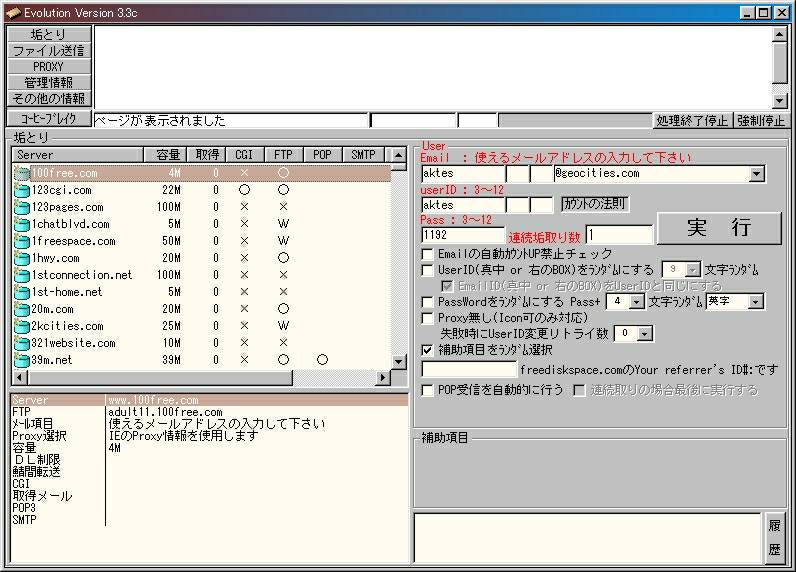Click the 連続垢取り数 input field

(x=619, y=235)
